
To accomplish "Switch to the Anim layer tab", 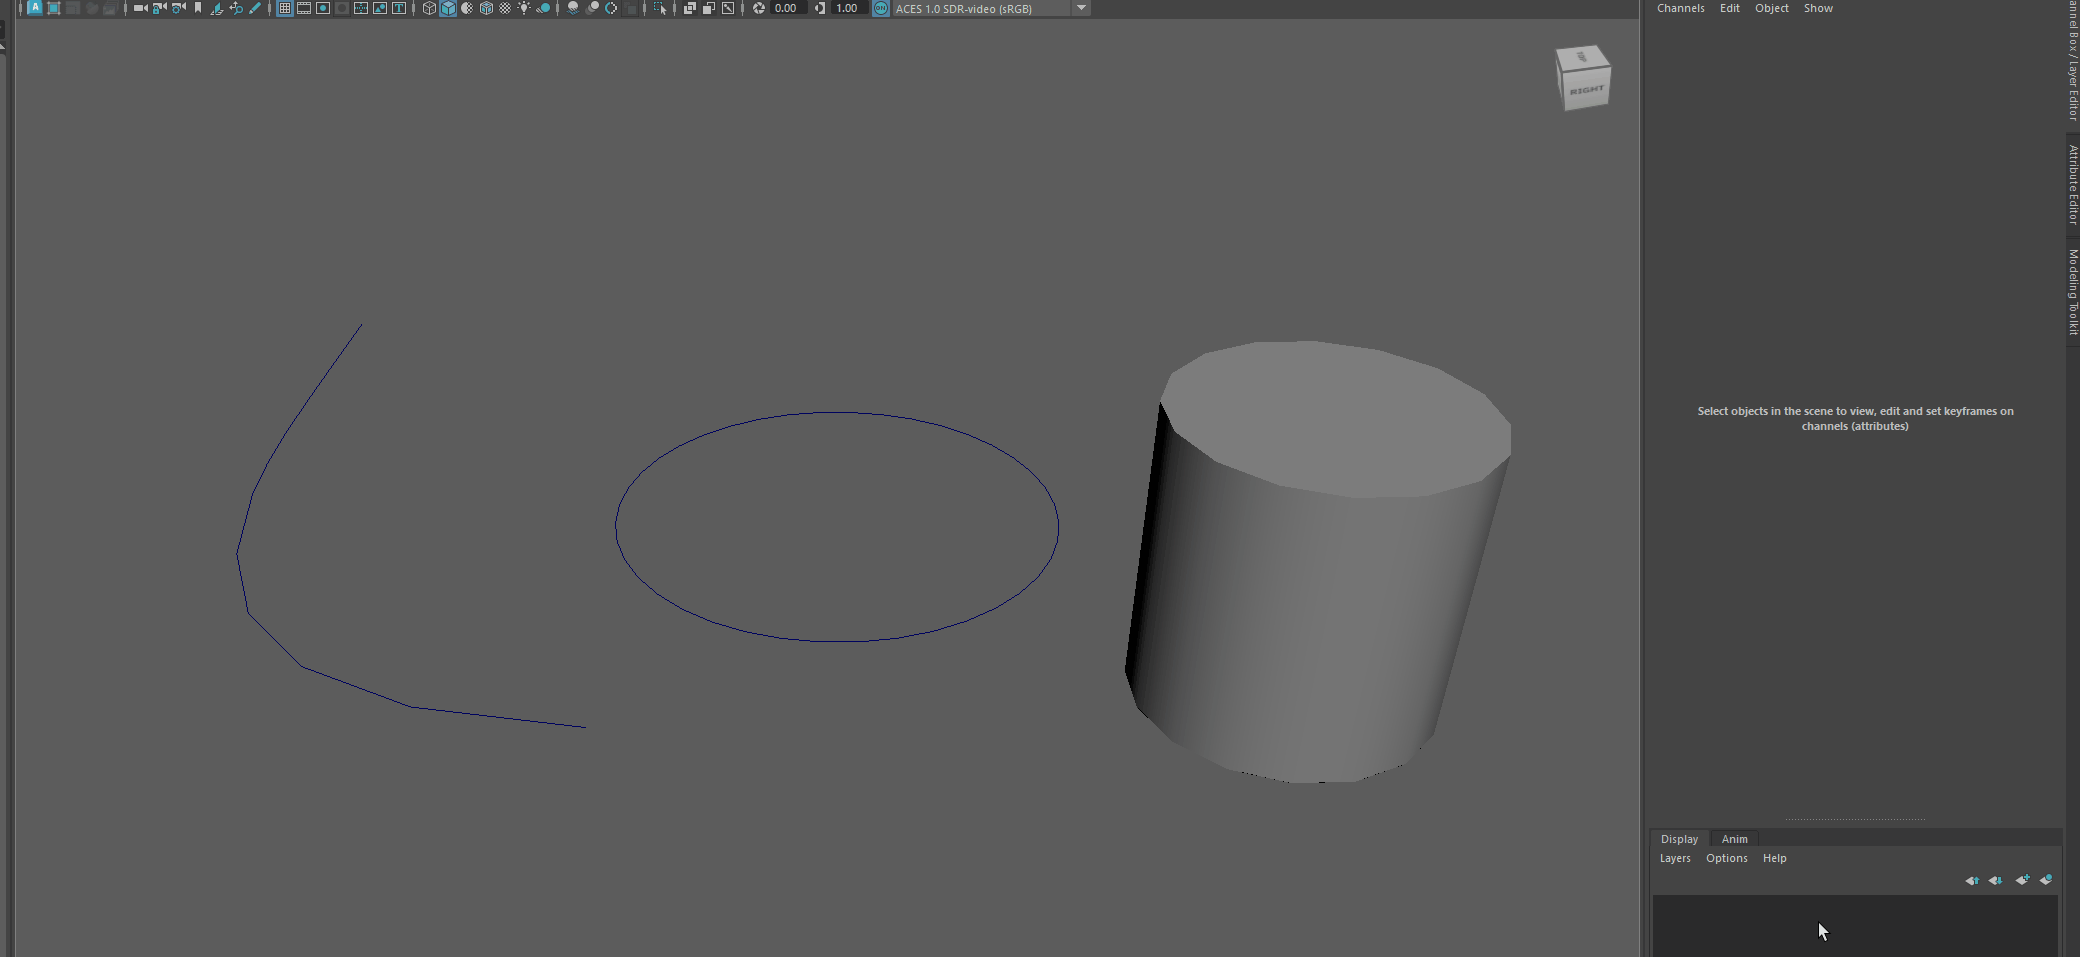I will click(1734, 839).
